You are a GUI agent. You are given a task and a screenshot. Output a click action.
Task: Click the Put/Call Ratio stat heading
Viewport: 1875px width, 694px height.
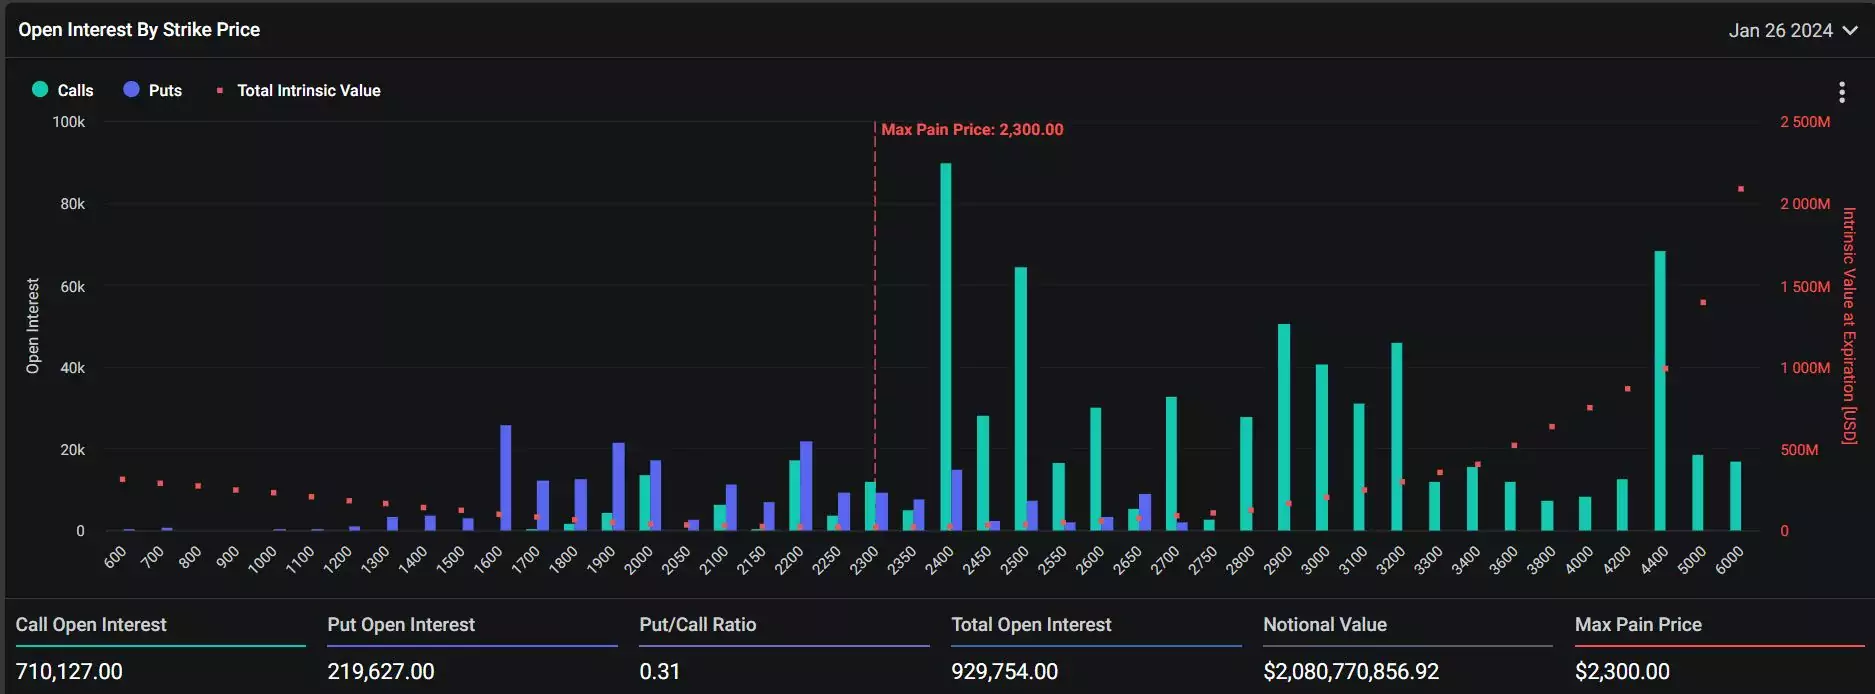point(698,625)
